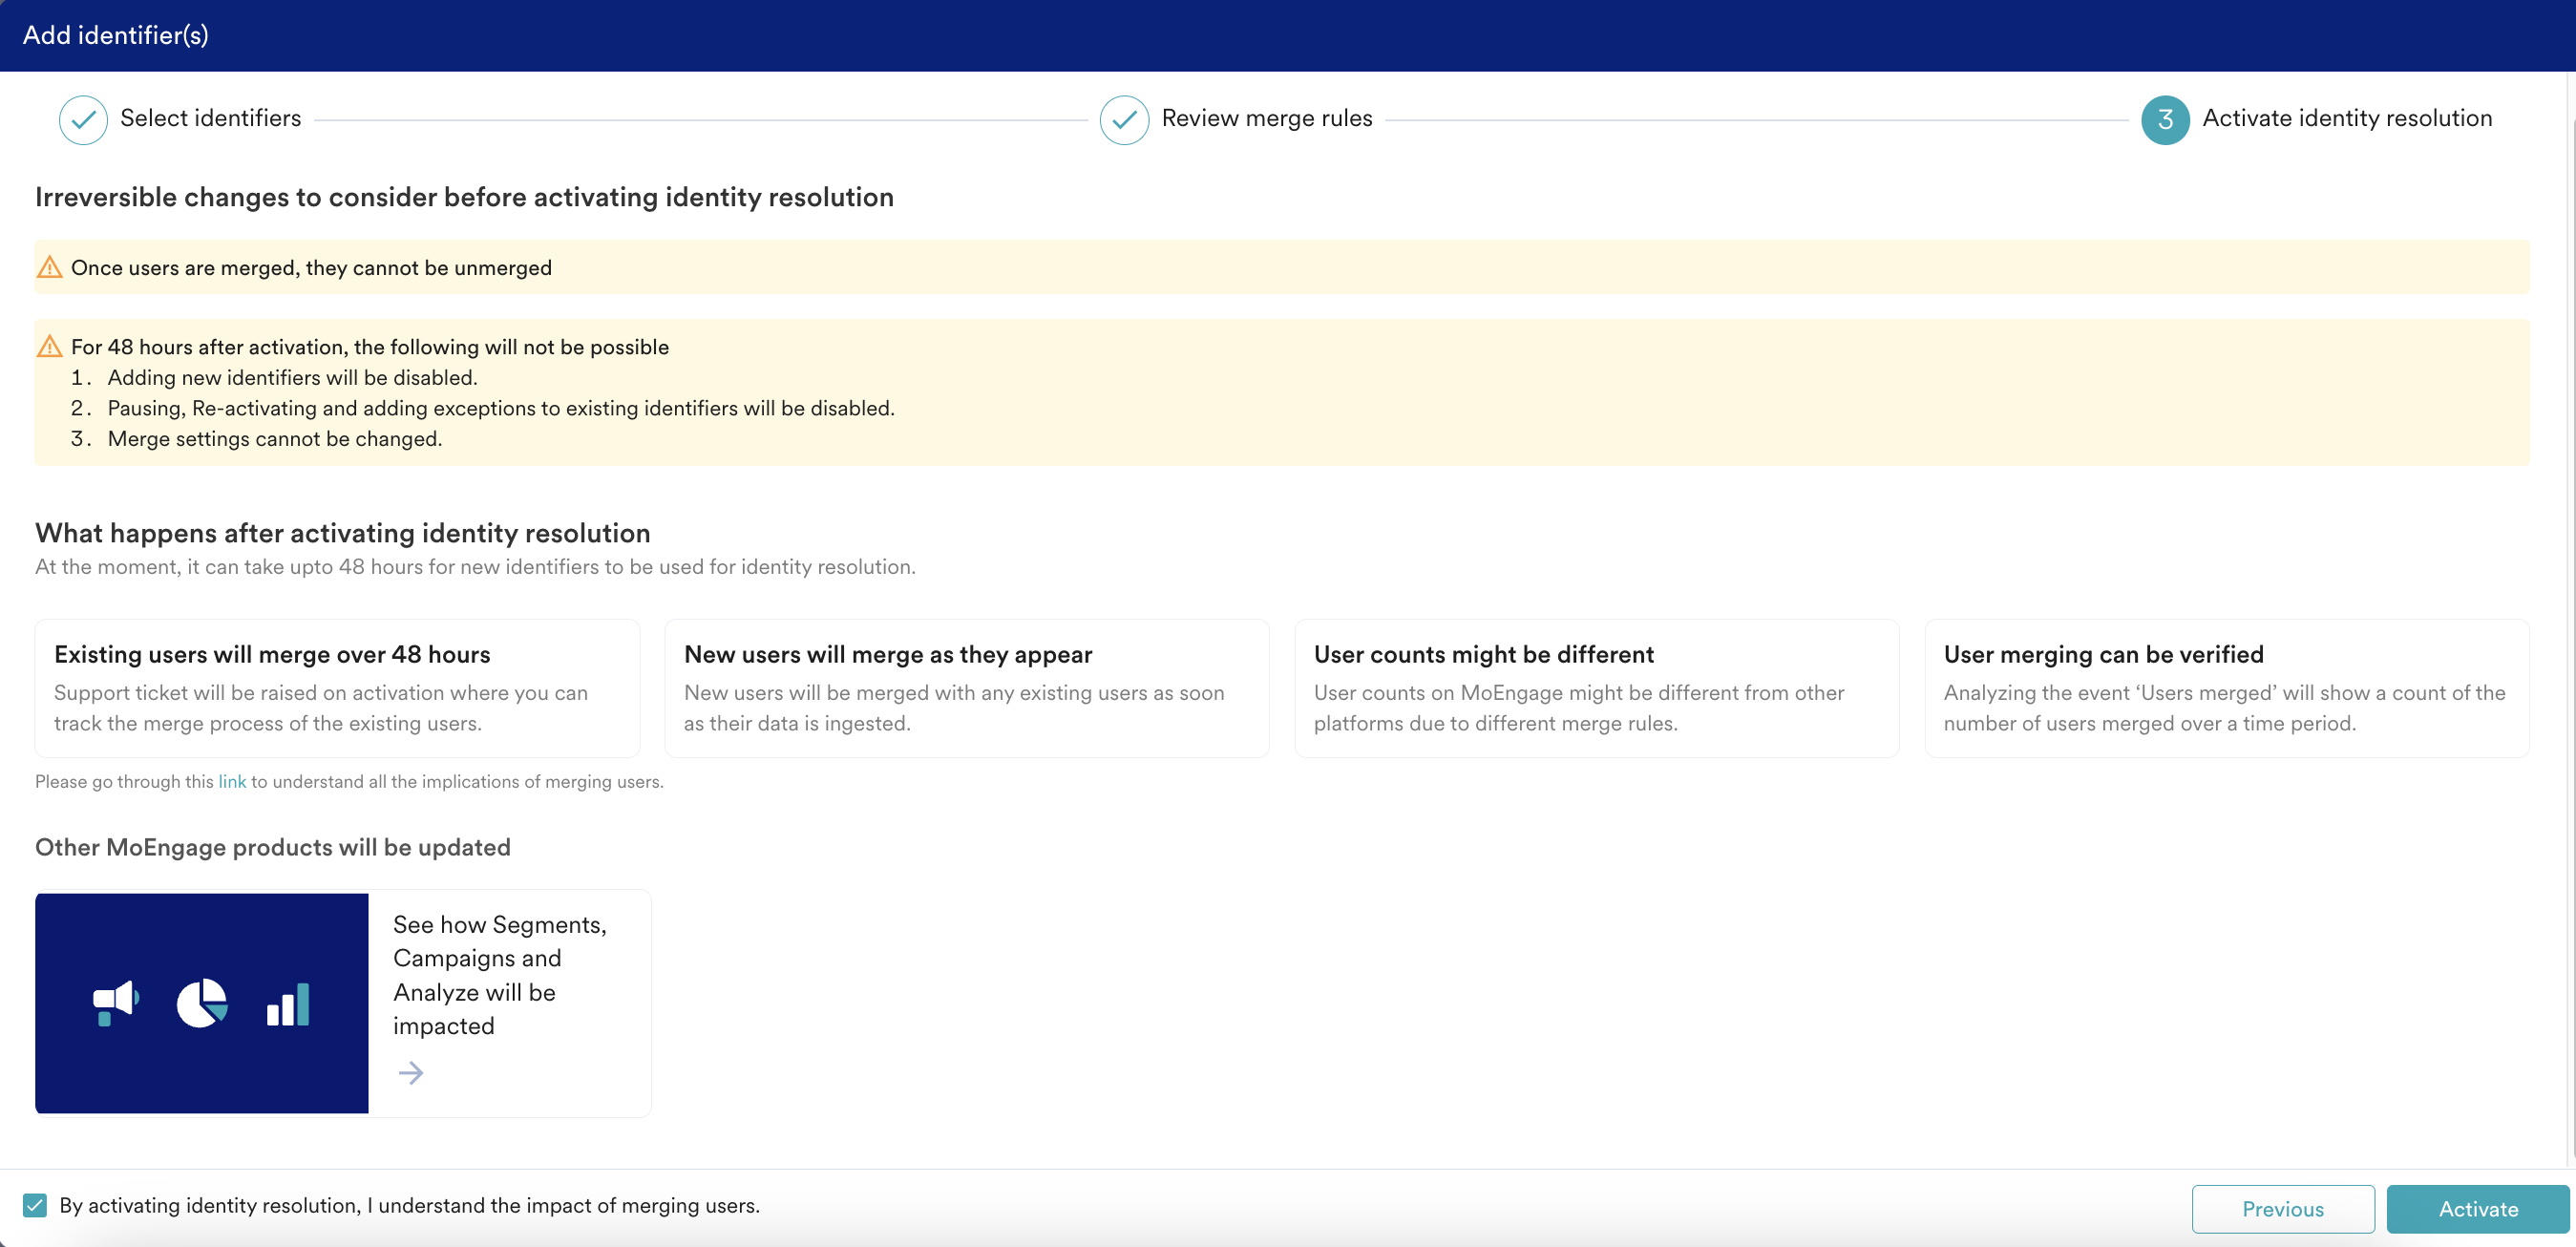
Task: Click warning icon beside '48 hours after activation'
Action: point(49,347)
